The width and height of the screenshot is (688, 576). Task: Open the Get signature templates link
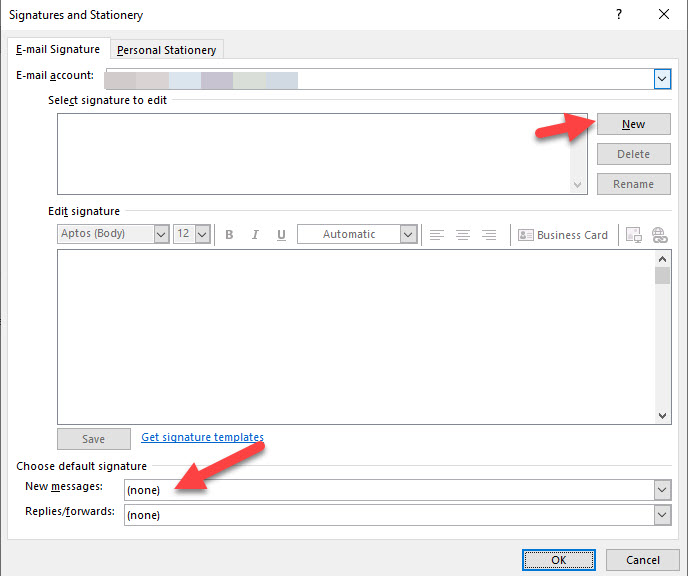click(202, 437)
